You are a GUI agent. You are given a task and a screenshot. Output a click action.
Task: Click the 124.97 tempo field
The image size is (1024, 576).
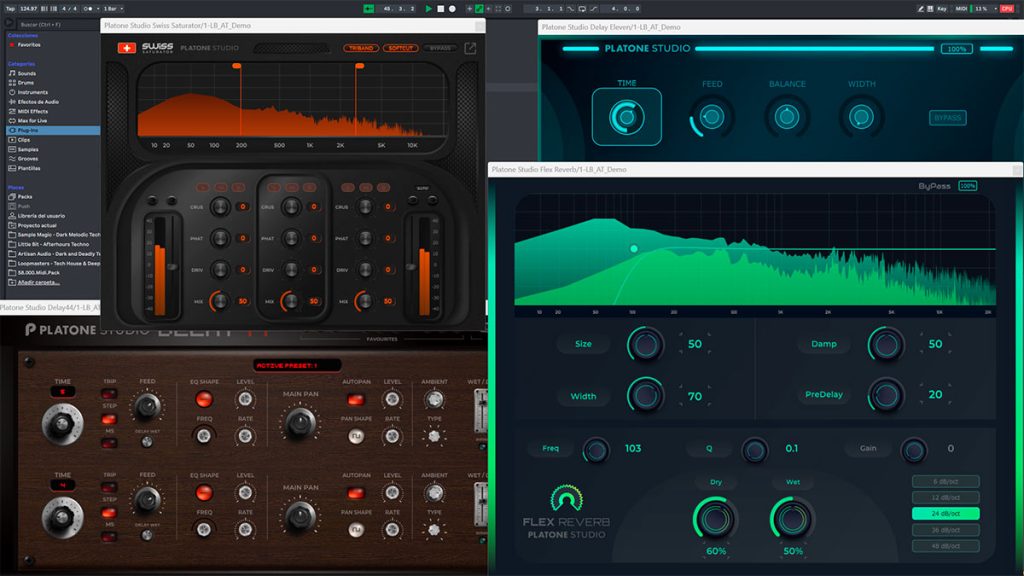click(x=28, y=8)
